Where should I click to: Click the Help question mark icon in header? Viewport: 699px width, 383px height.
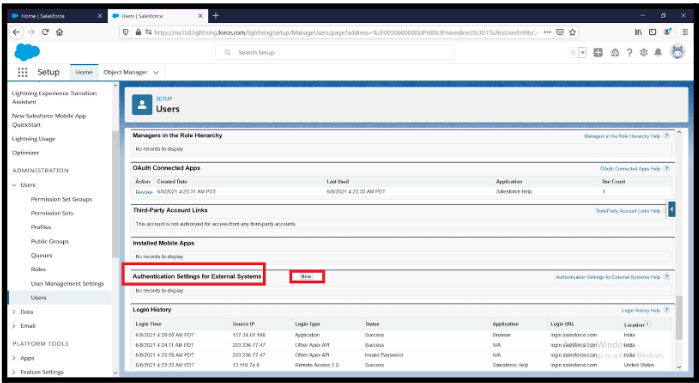[629, 53]
